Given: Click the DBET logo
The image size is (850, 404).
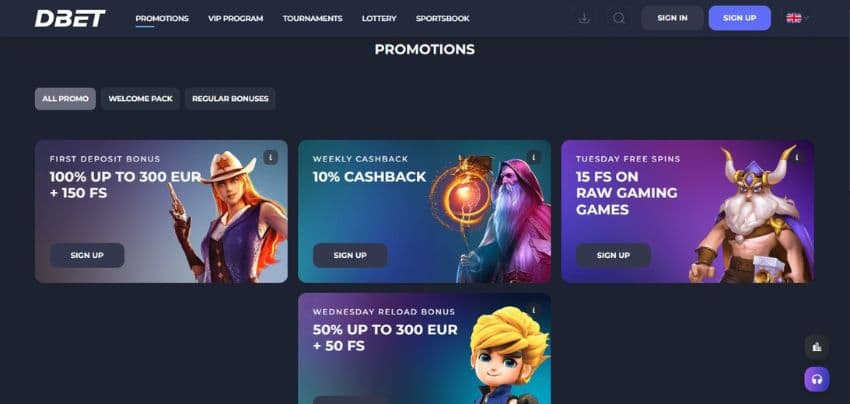Looking at the screenshot, I should tap(70, 18).
